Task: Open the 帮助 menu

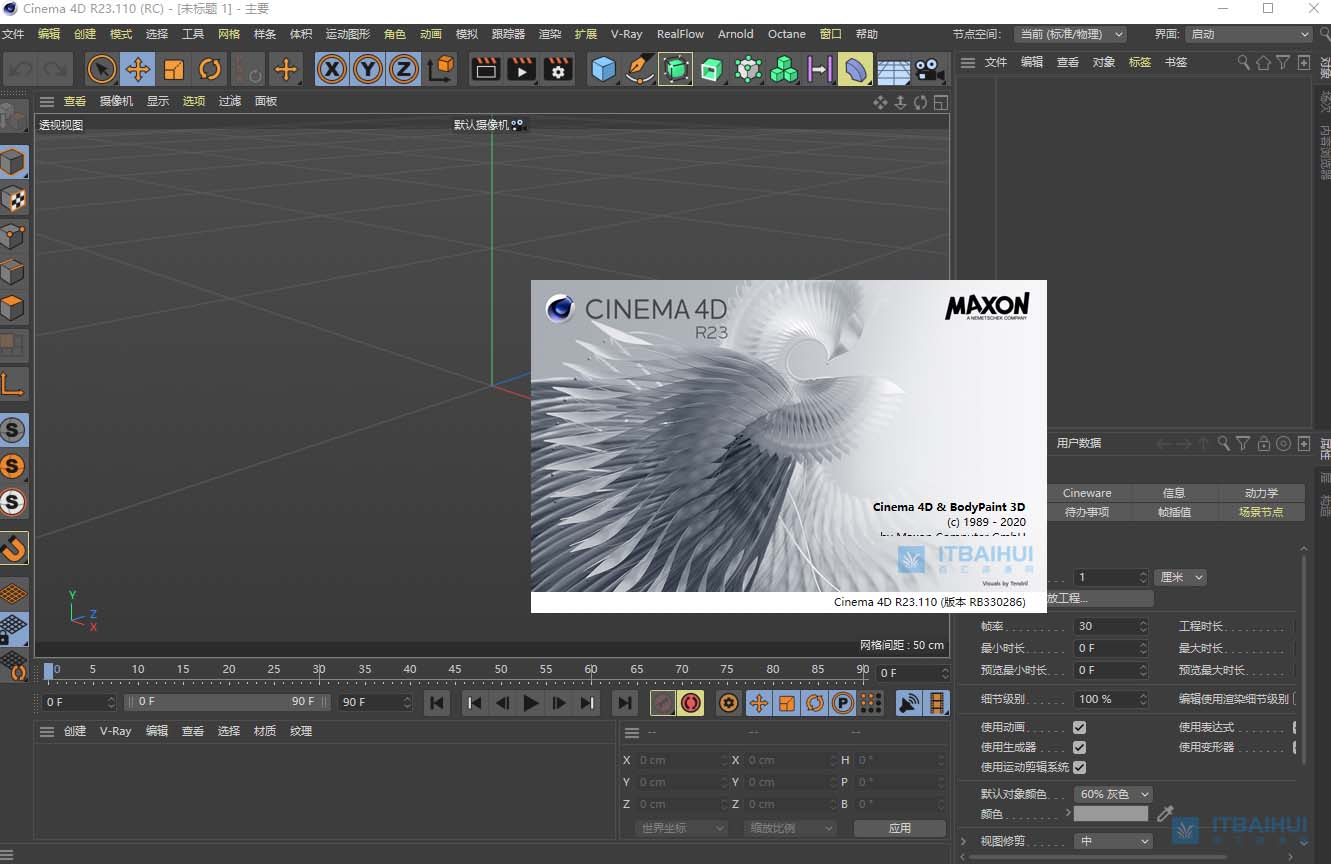Action: click(867, 34)
